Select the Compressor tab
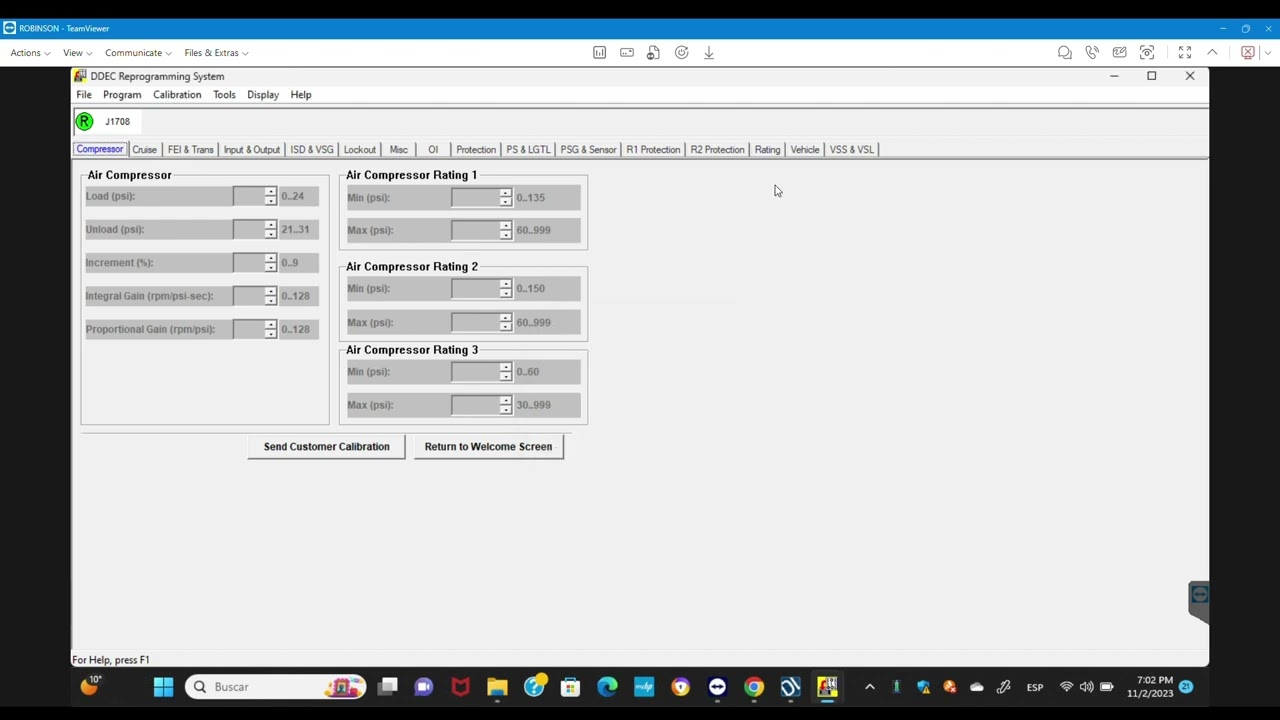This screenshot has width=1280, height=720. tap(100, 150)
